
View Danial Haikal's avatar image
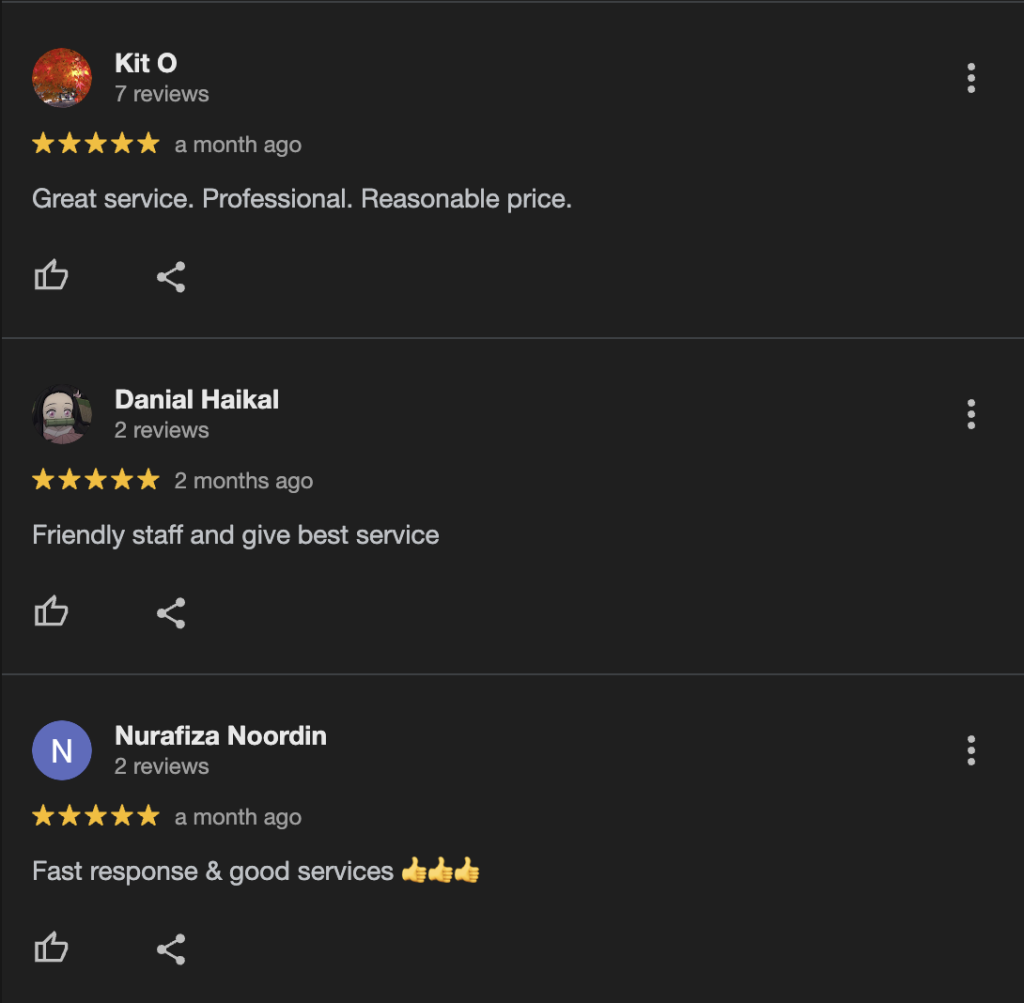tap(62, 414)
